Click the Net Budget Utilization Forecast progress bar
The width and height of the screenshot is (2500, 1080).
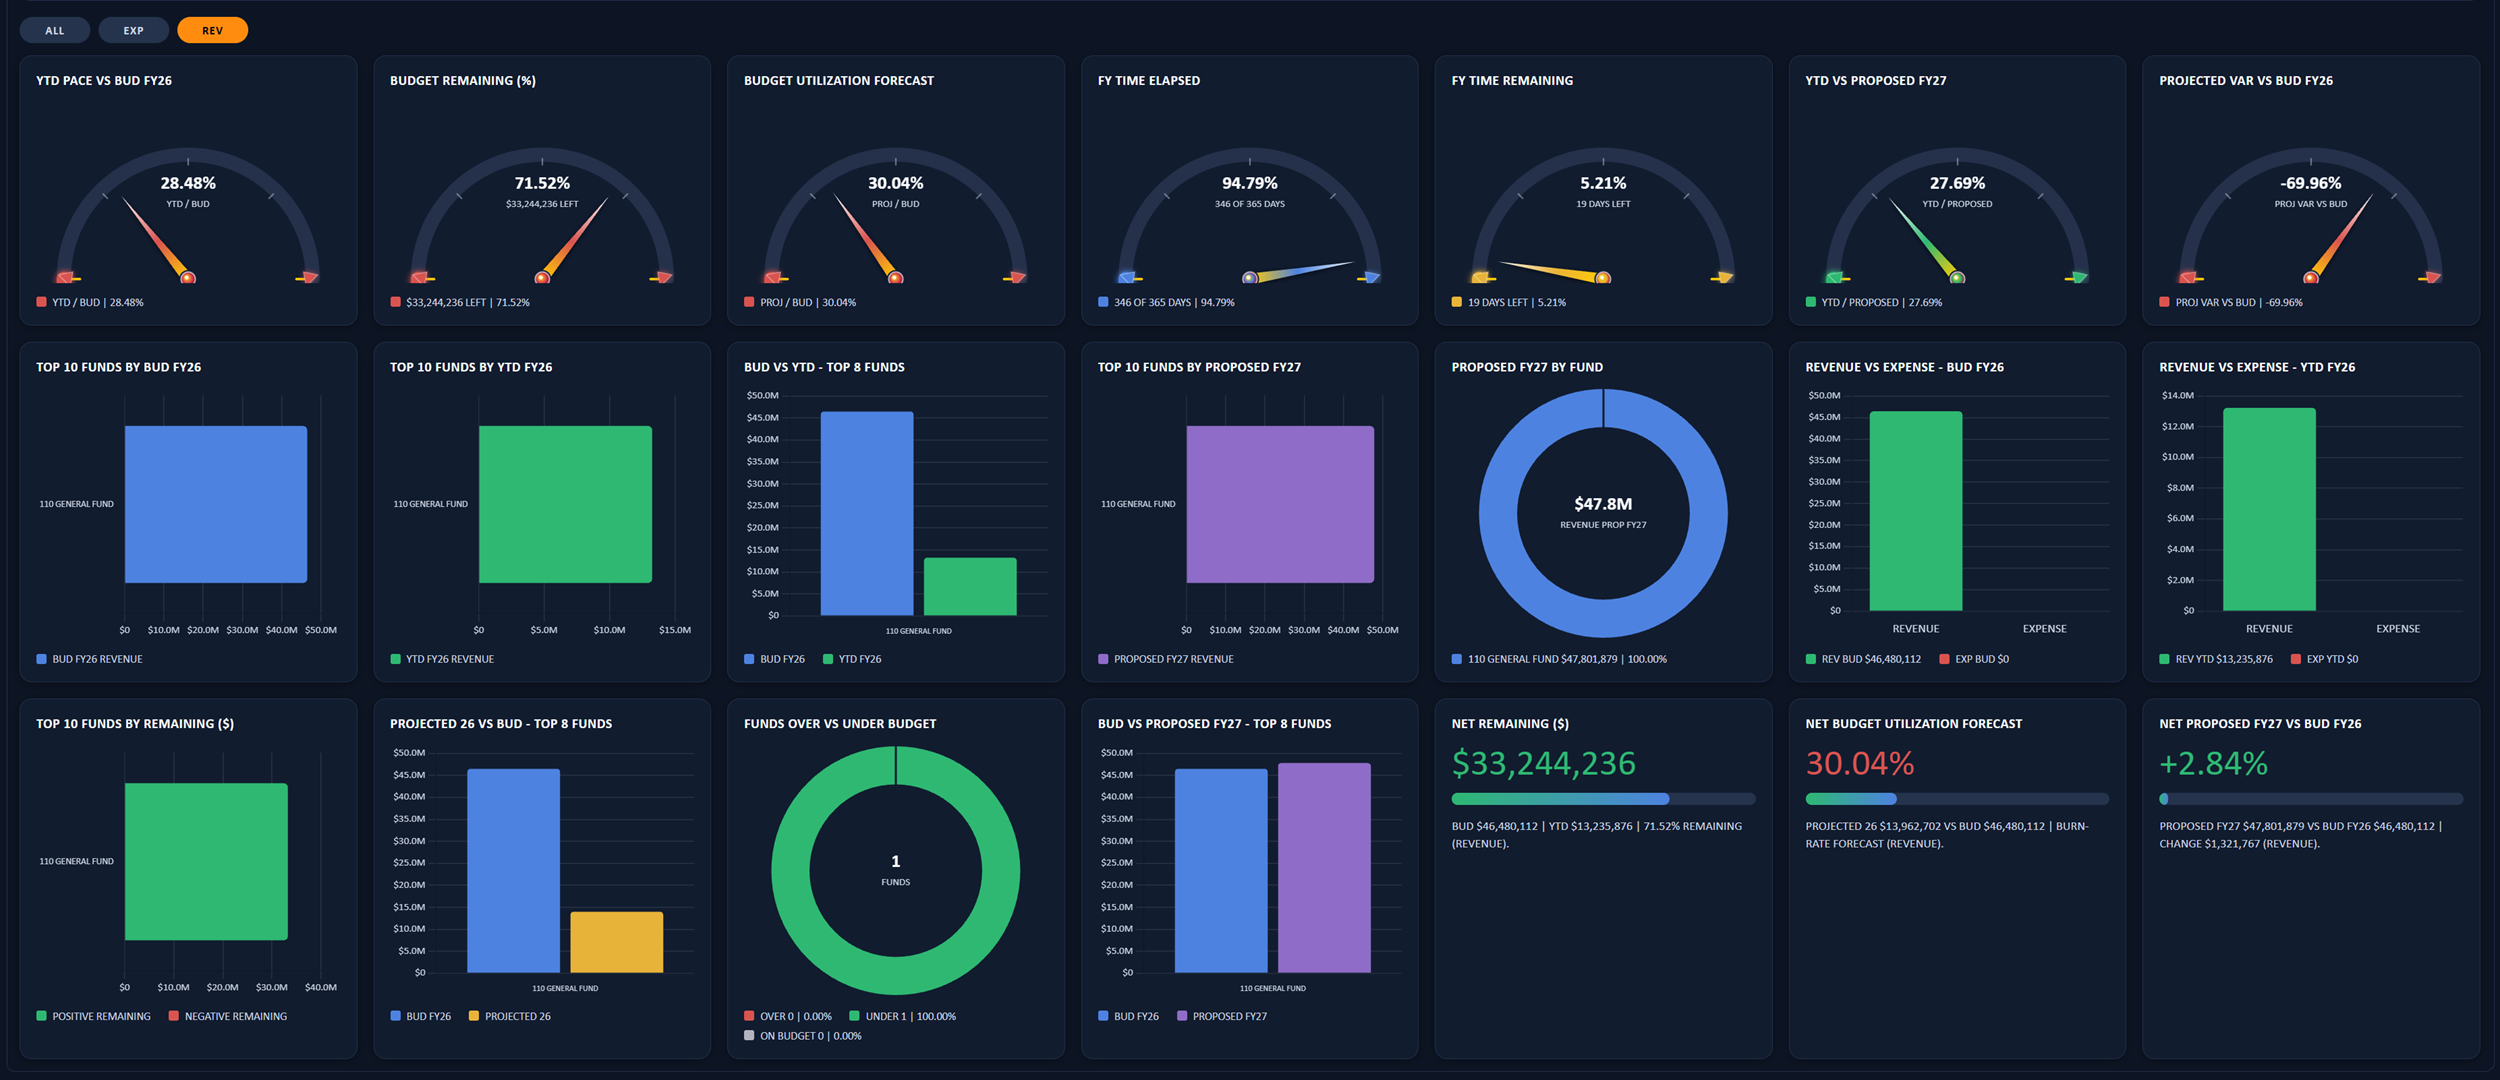pos(1957,799)
